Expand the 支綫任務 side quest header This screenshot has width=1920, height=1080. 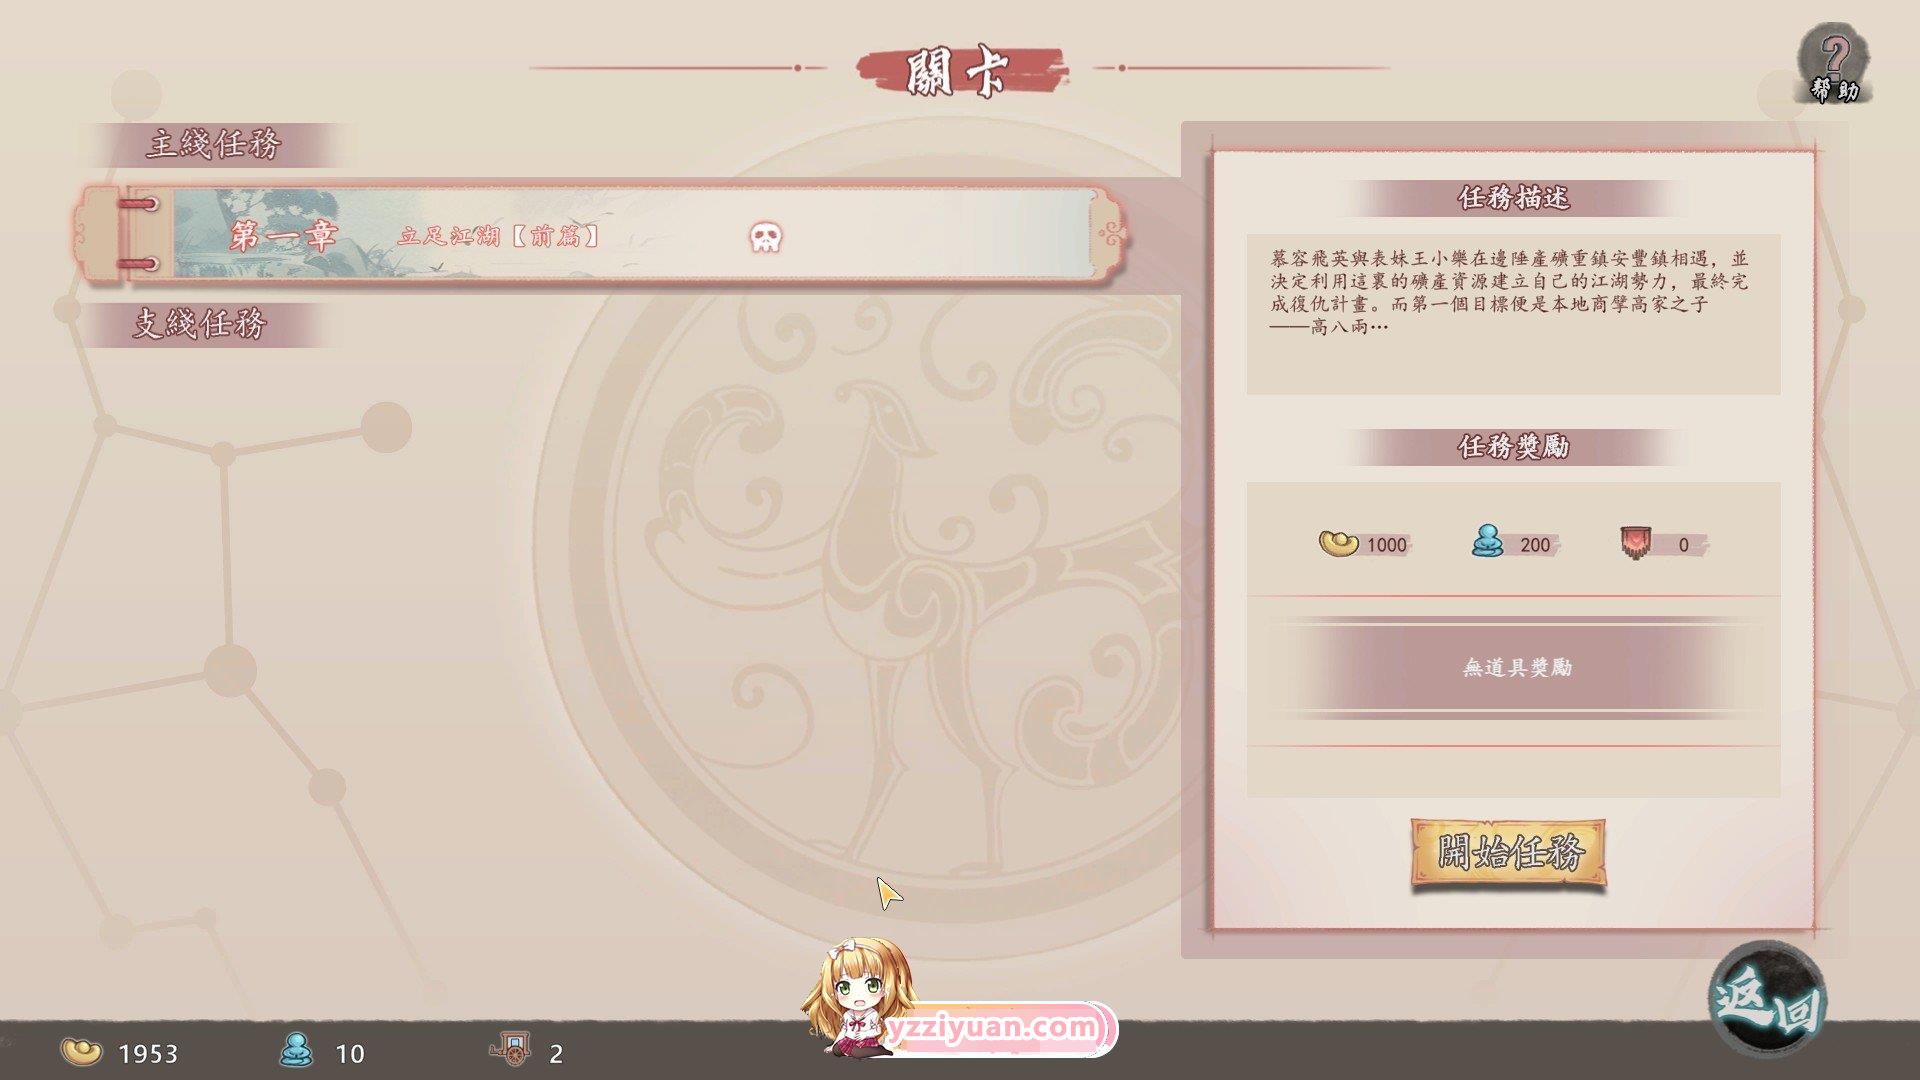[x=200, y=324]
